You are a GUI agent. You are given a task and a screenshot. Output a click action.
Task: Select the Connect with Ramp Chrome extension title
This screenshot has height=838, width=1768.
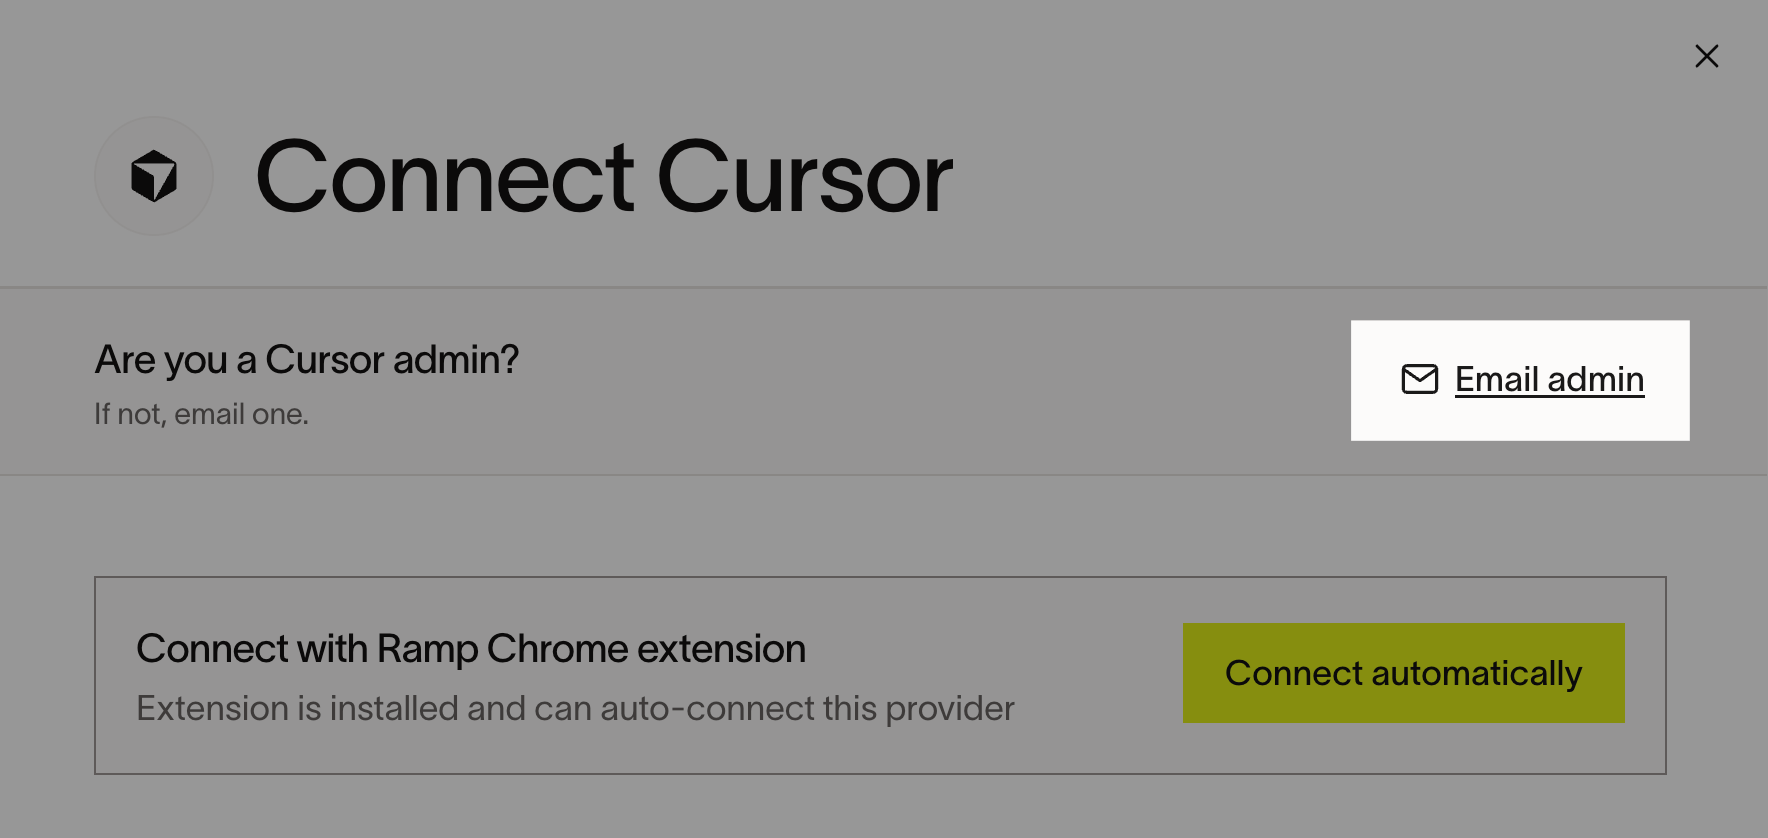pyautogui.click(x=471, y=649)
